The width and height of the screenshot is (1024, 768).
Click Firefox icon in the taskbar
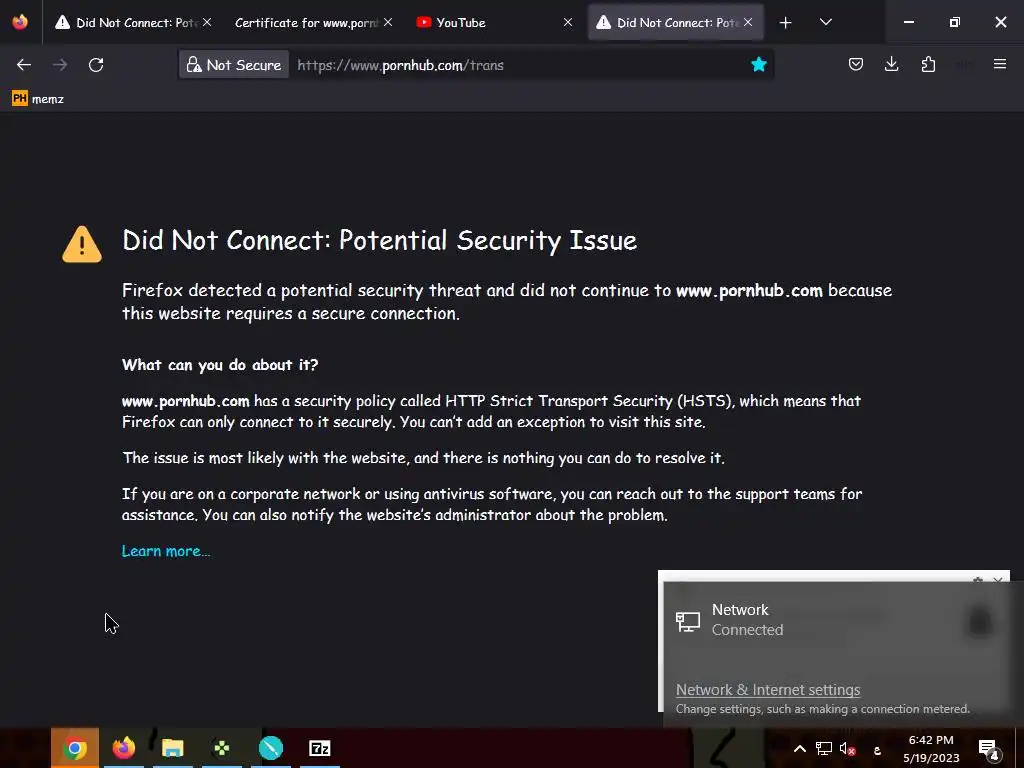(123, 748)
